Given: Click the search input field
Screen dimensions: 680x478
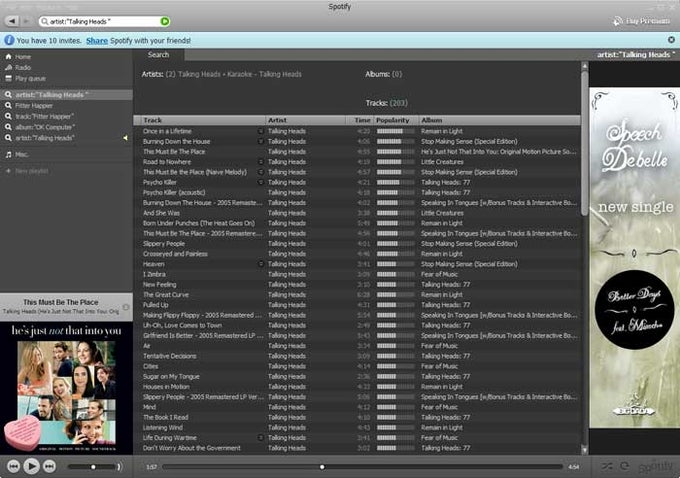Looking at the screenshot, I should 104,21.
